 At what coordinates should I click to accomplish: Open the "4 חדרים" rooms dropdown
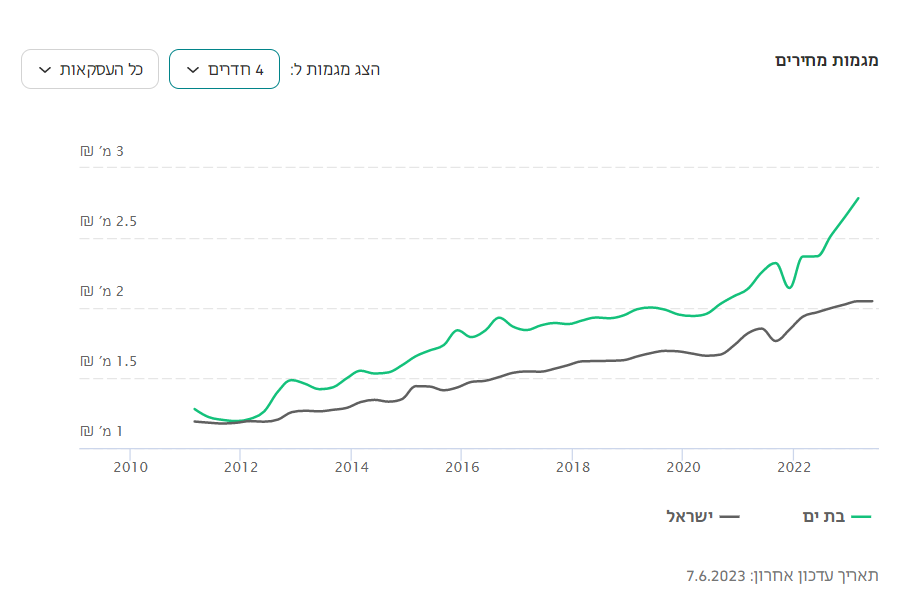tap(224, 69)
